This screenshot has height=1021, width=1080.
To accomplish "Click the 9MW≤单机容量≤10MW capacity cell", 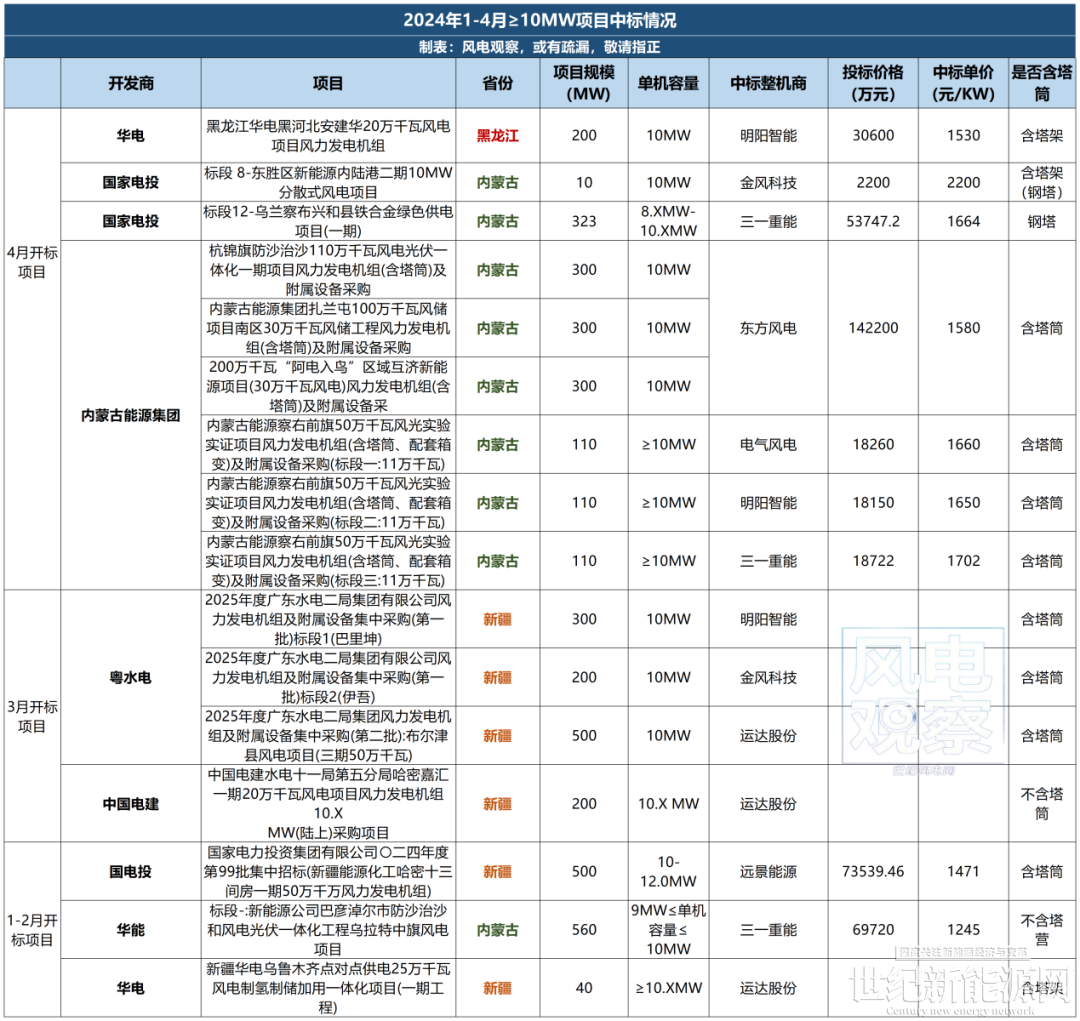I will point(668,930).
